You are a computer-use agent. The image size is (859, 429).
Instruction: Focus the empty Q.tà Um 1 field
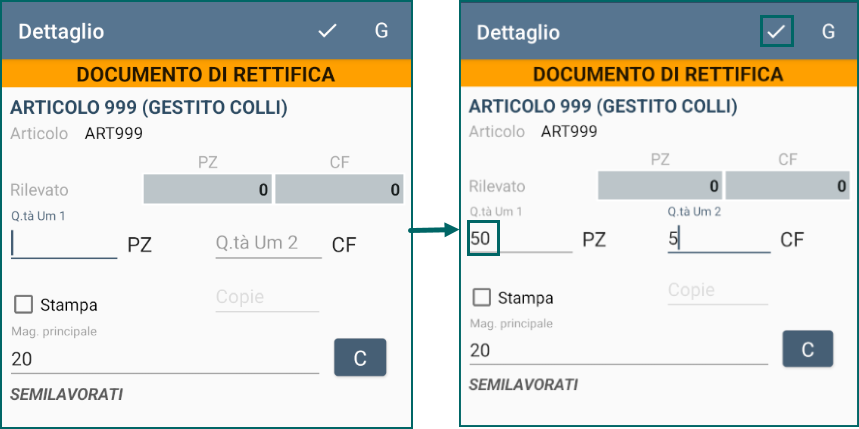coord(64,244)
